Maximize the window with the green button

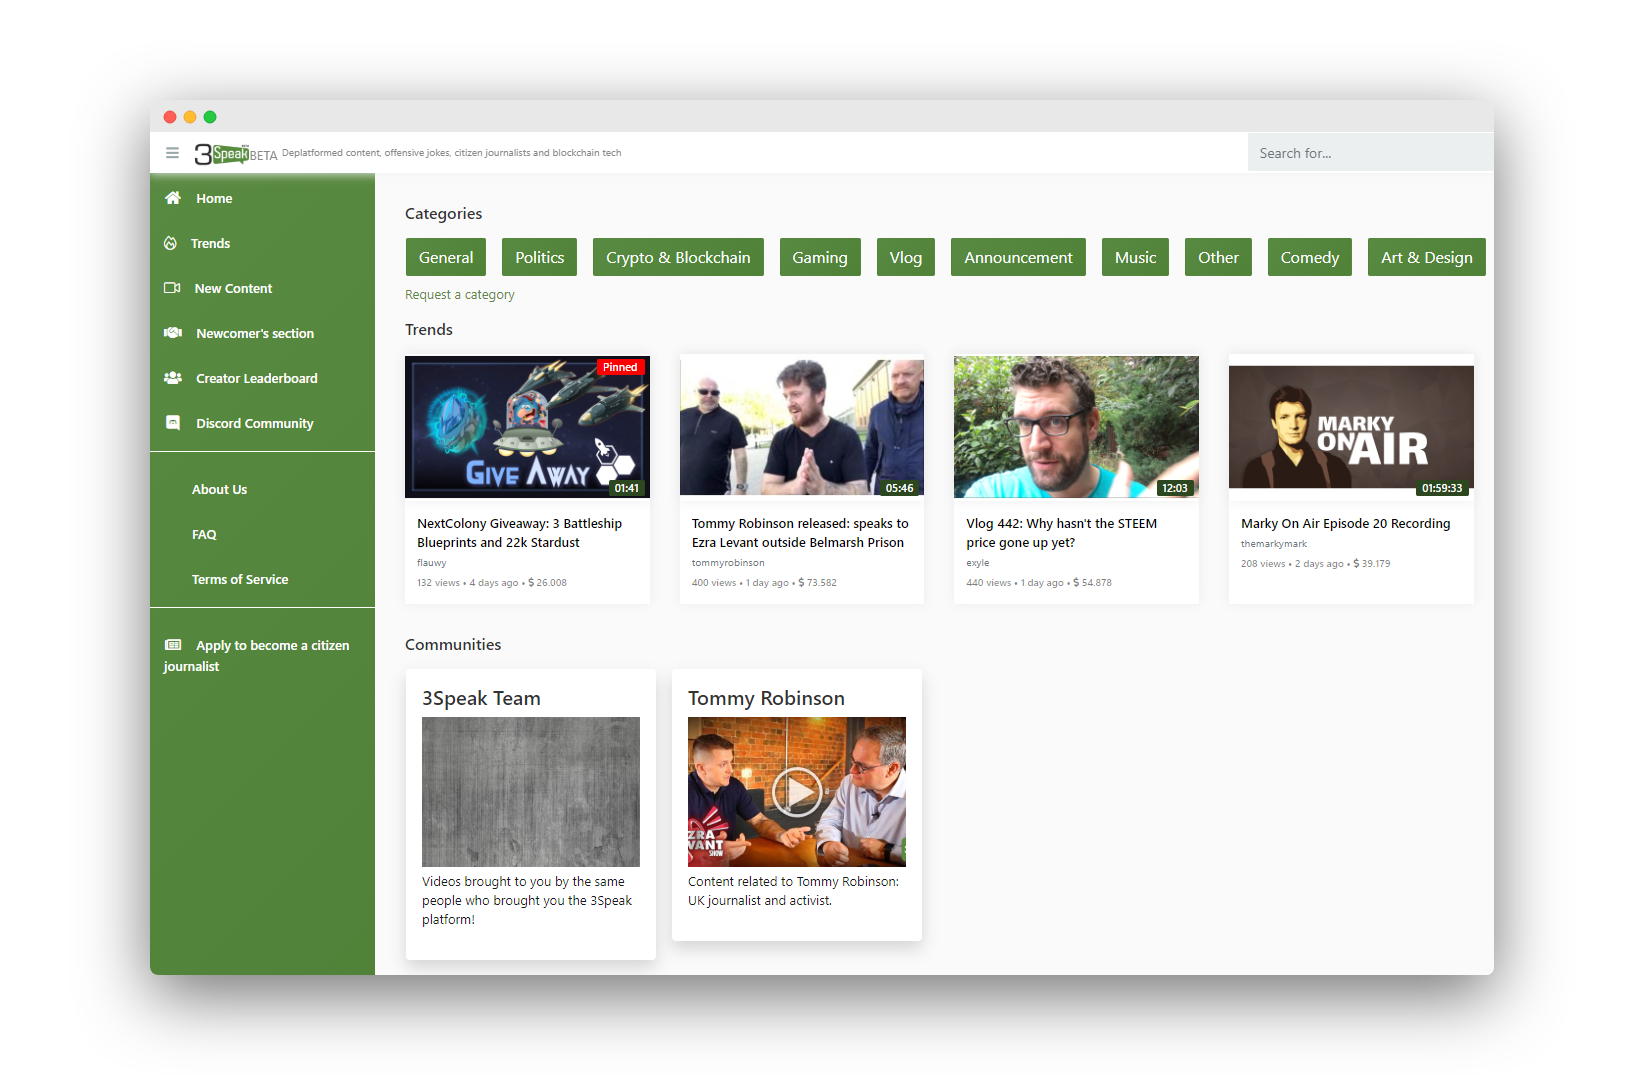click(210, 117)
